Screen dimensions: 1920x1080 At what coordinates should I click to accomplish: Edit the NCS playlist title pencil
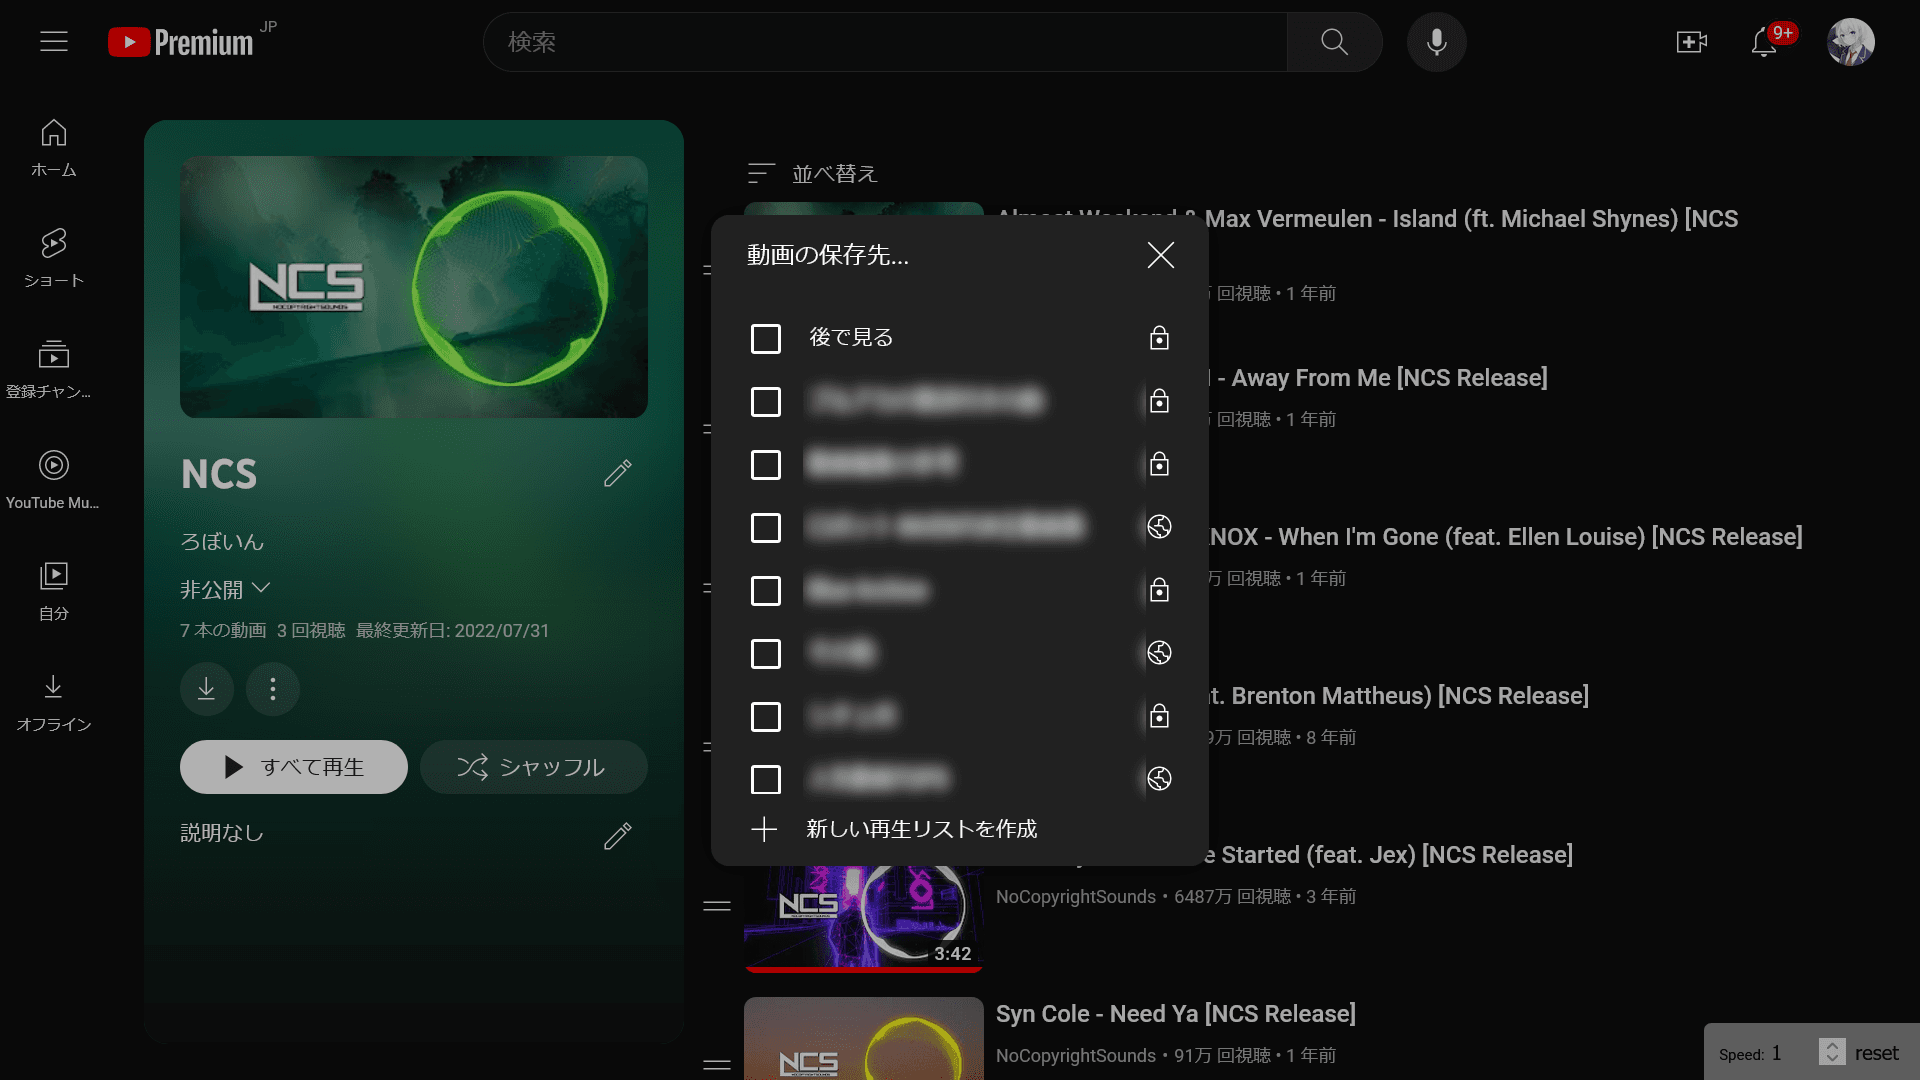tap(618, 473)
